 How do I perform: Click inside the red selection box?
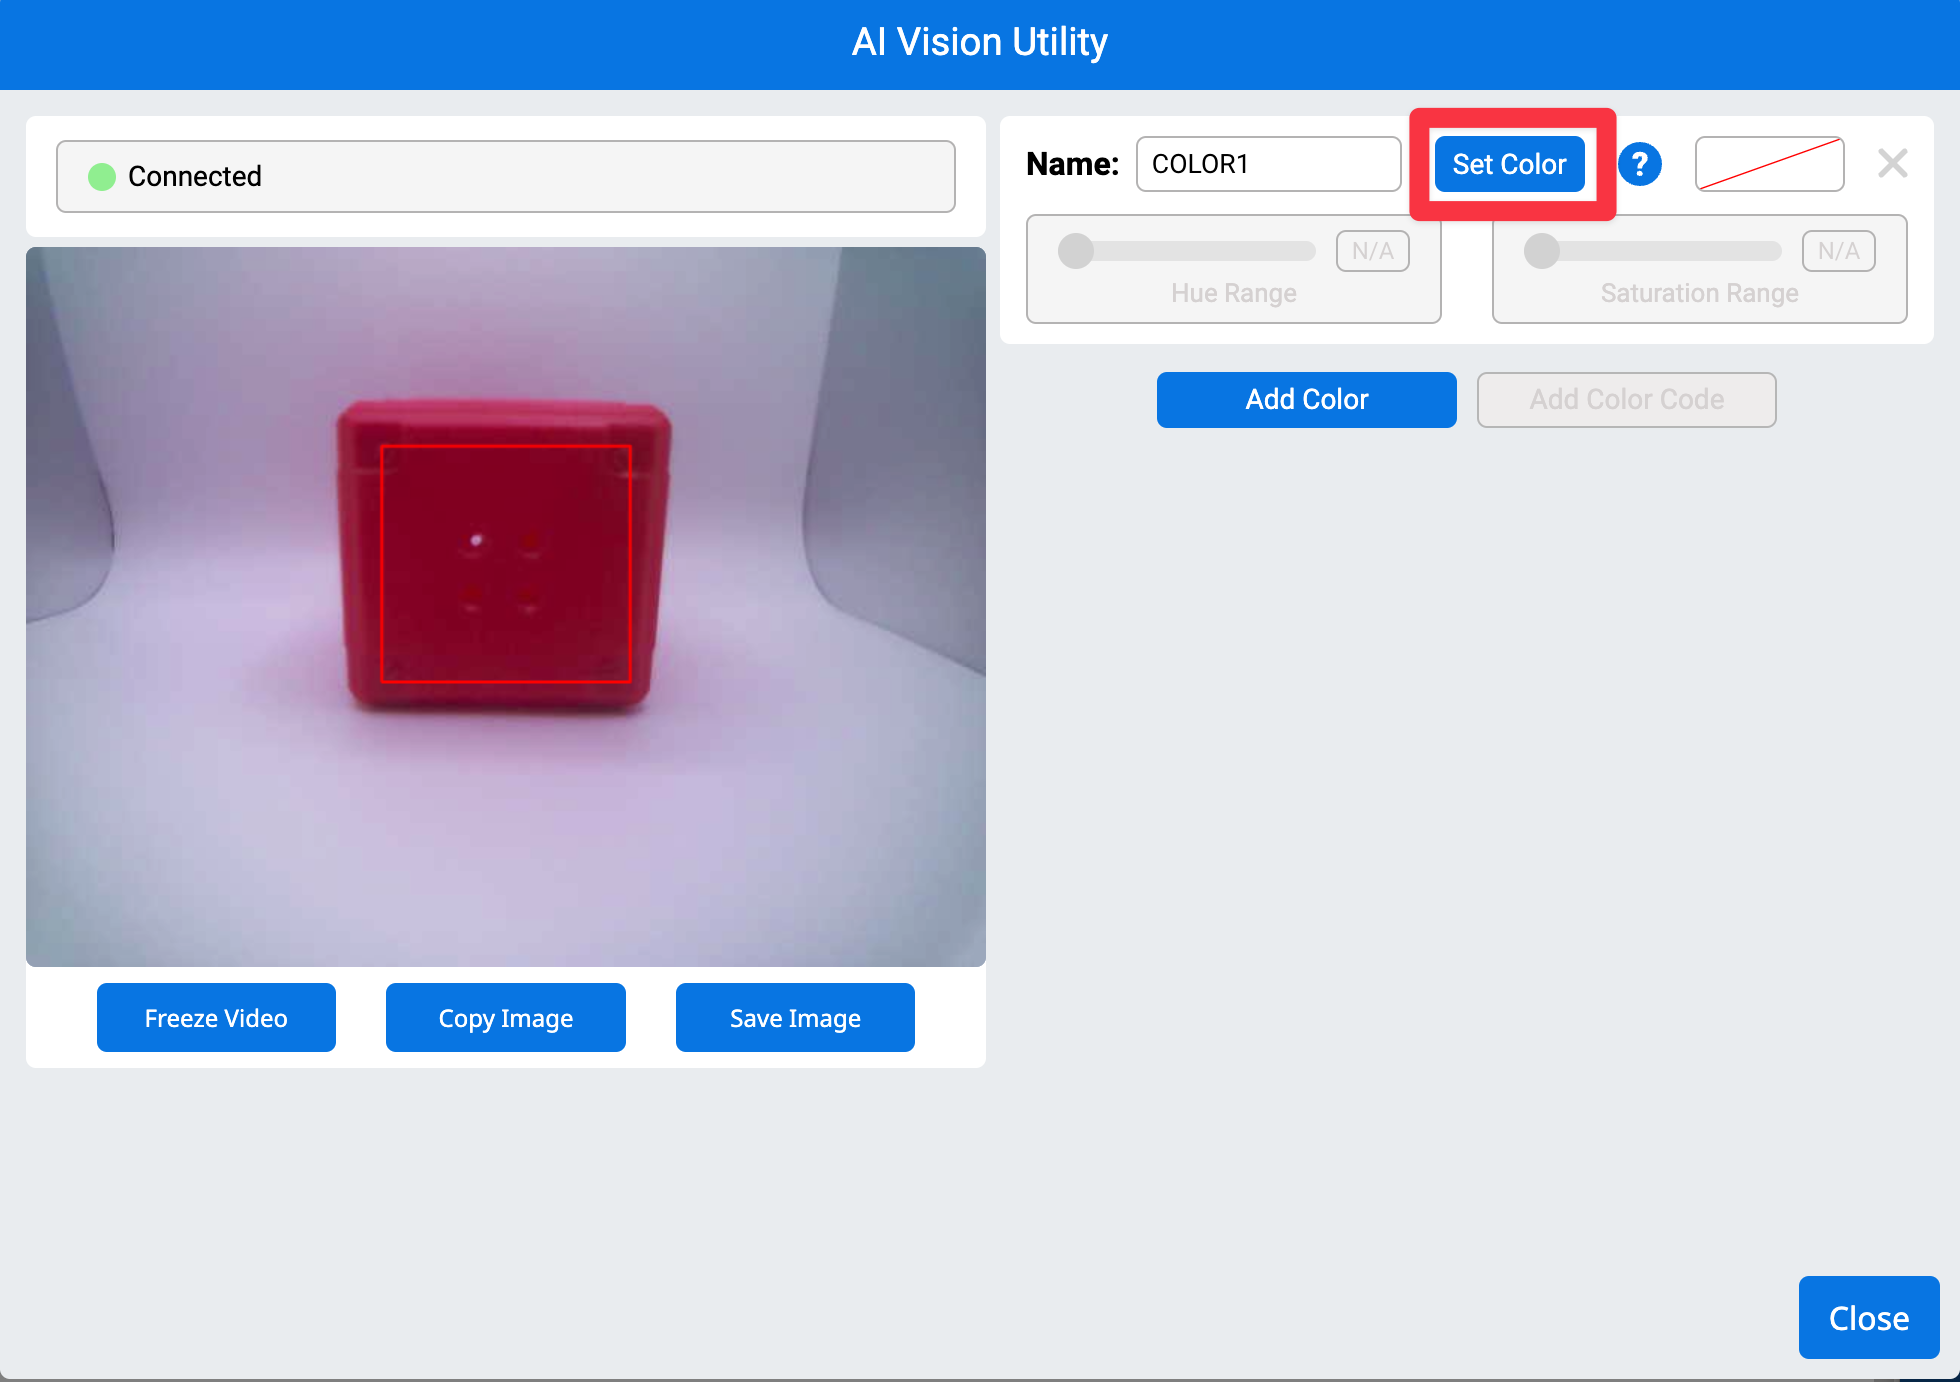[x=506, y=565]
